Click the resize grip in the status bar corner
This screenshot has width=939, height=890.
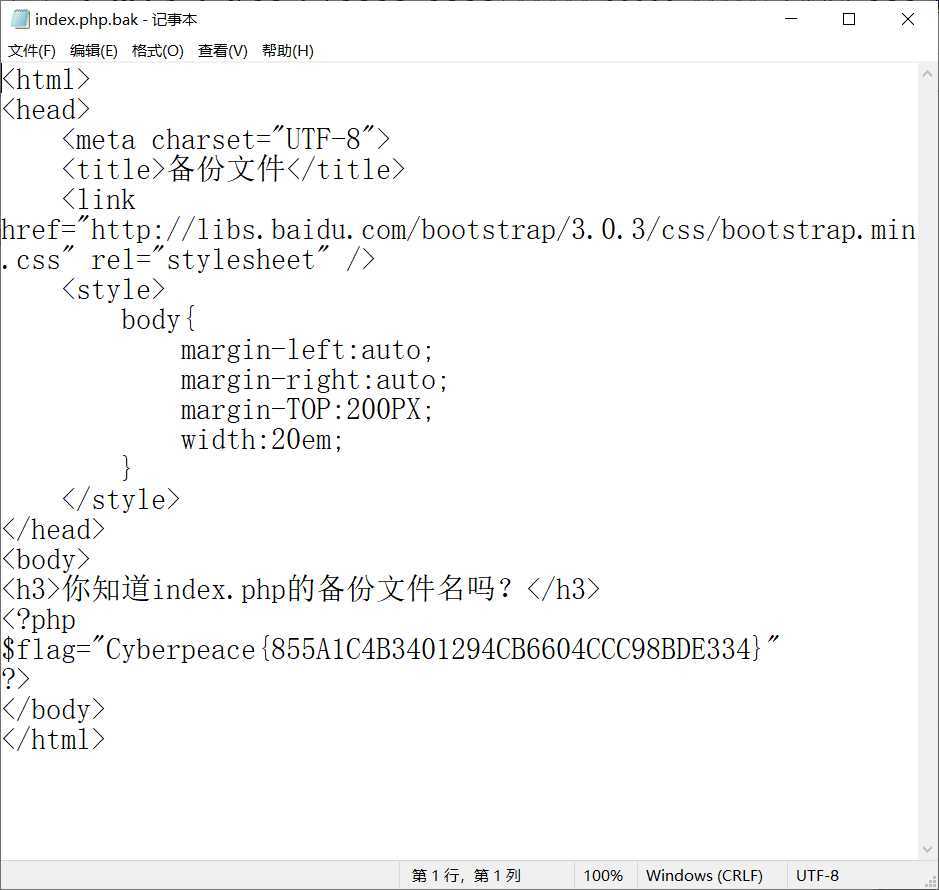tap(930, 881)
